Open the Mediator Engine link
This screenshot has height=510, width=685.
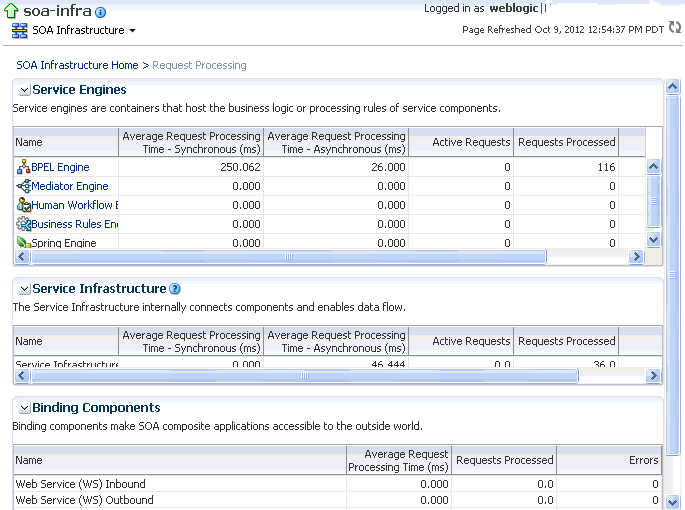pos(70,186)
